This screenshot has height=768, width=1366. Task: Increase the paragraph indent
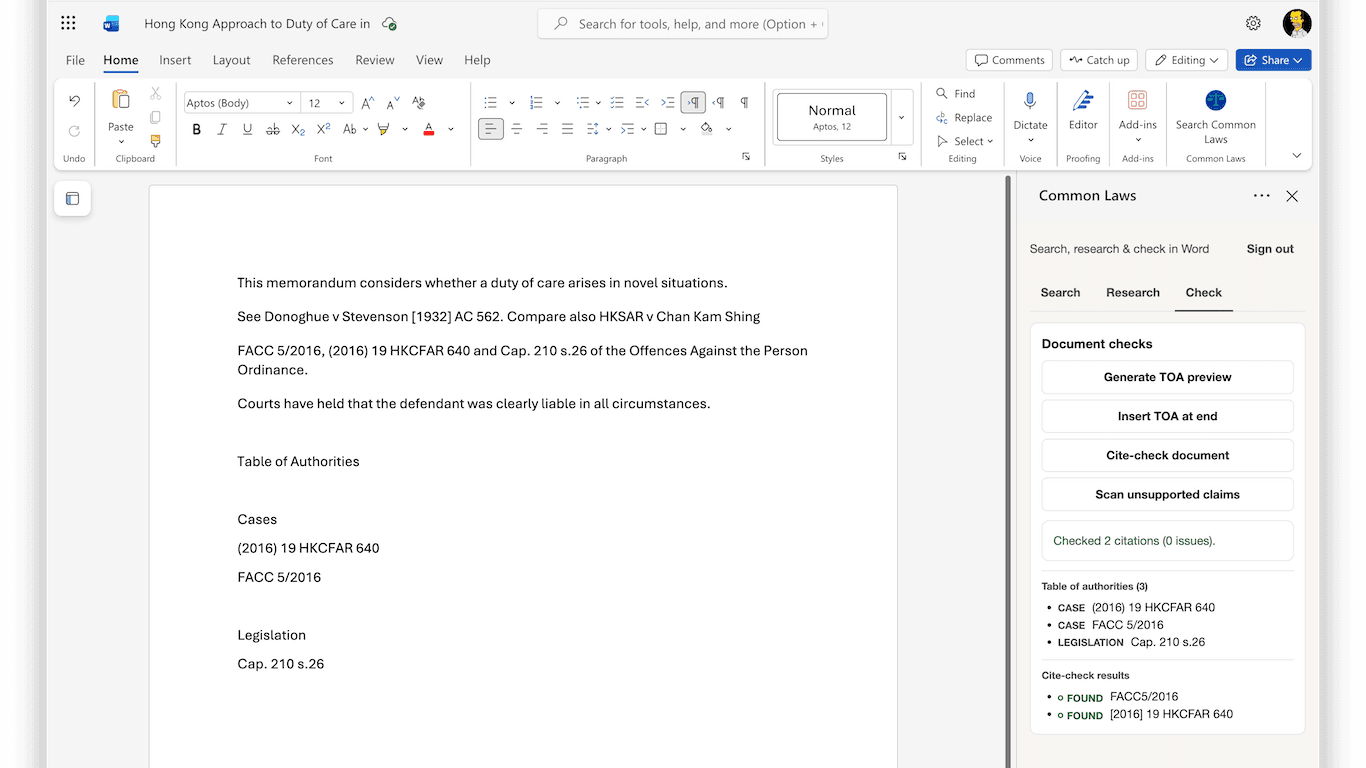click(668, 102)
